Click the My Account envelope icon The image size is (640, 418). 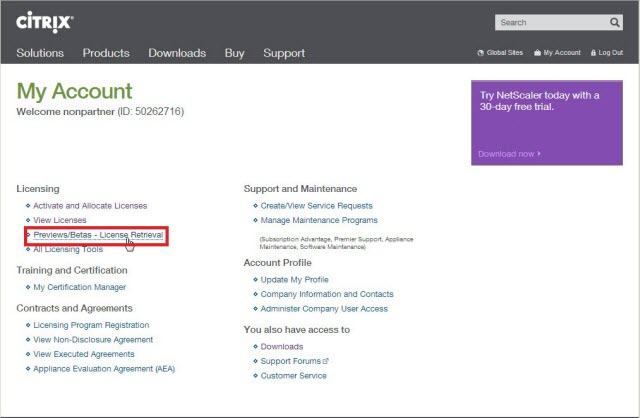pos(536,53)
